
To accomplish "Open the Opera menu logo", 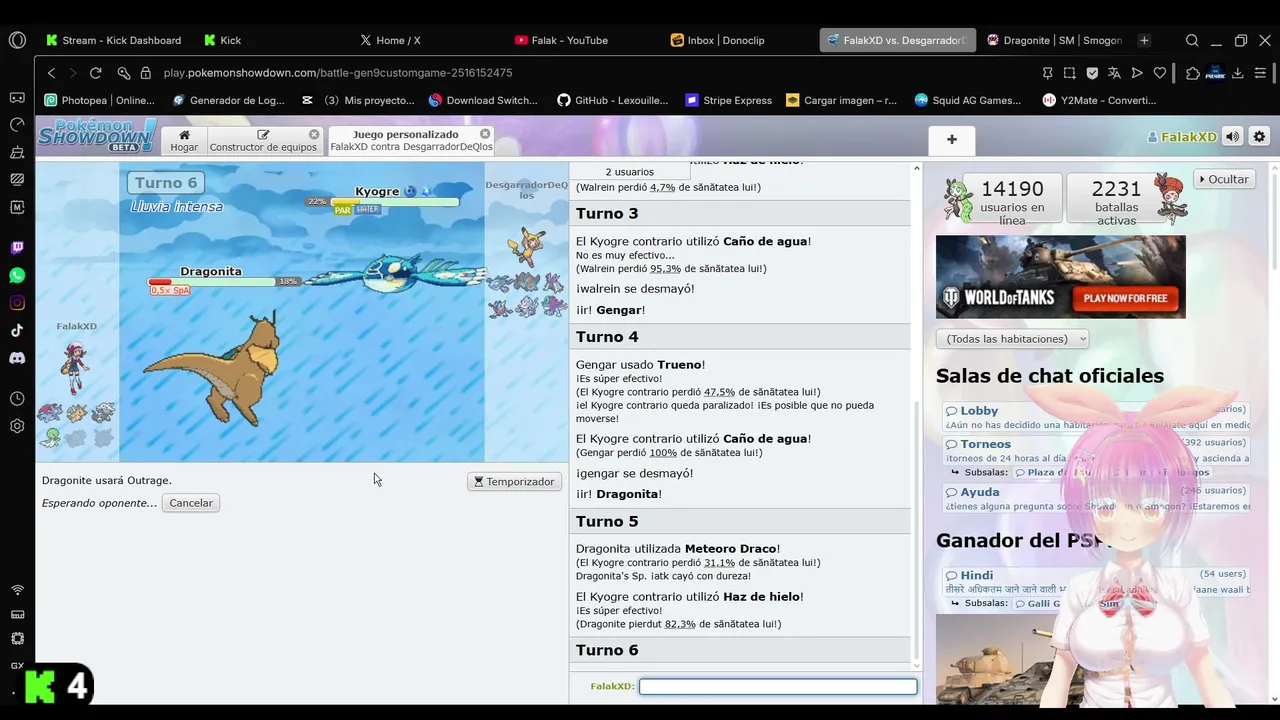I will (17, 40).
